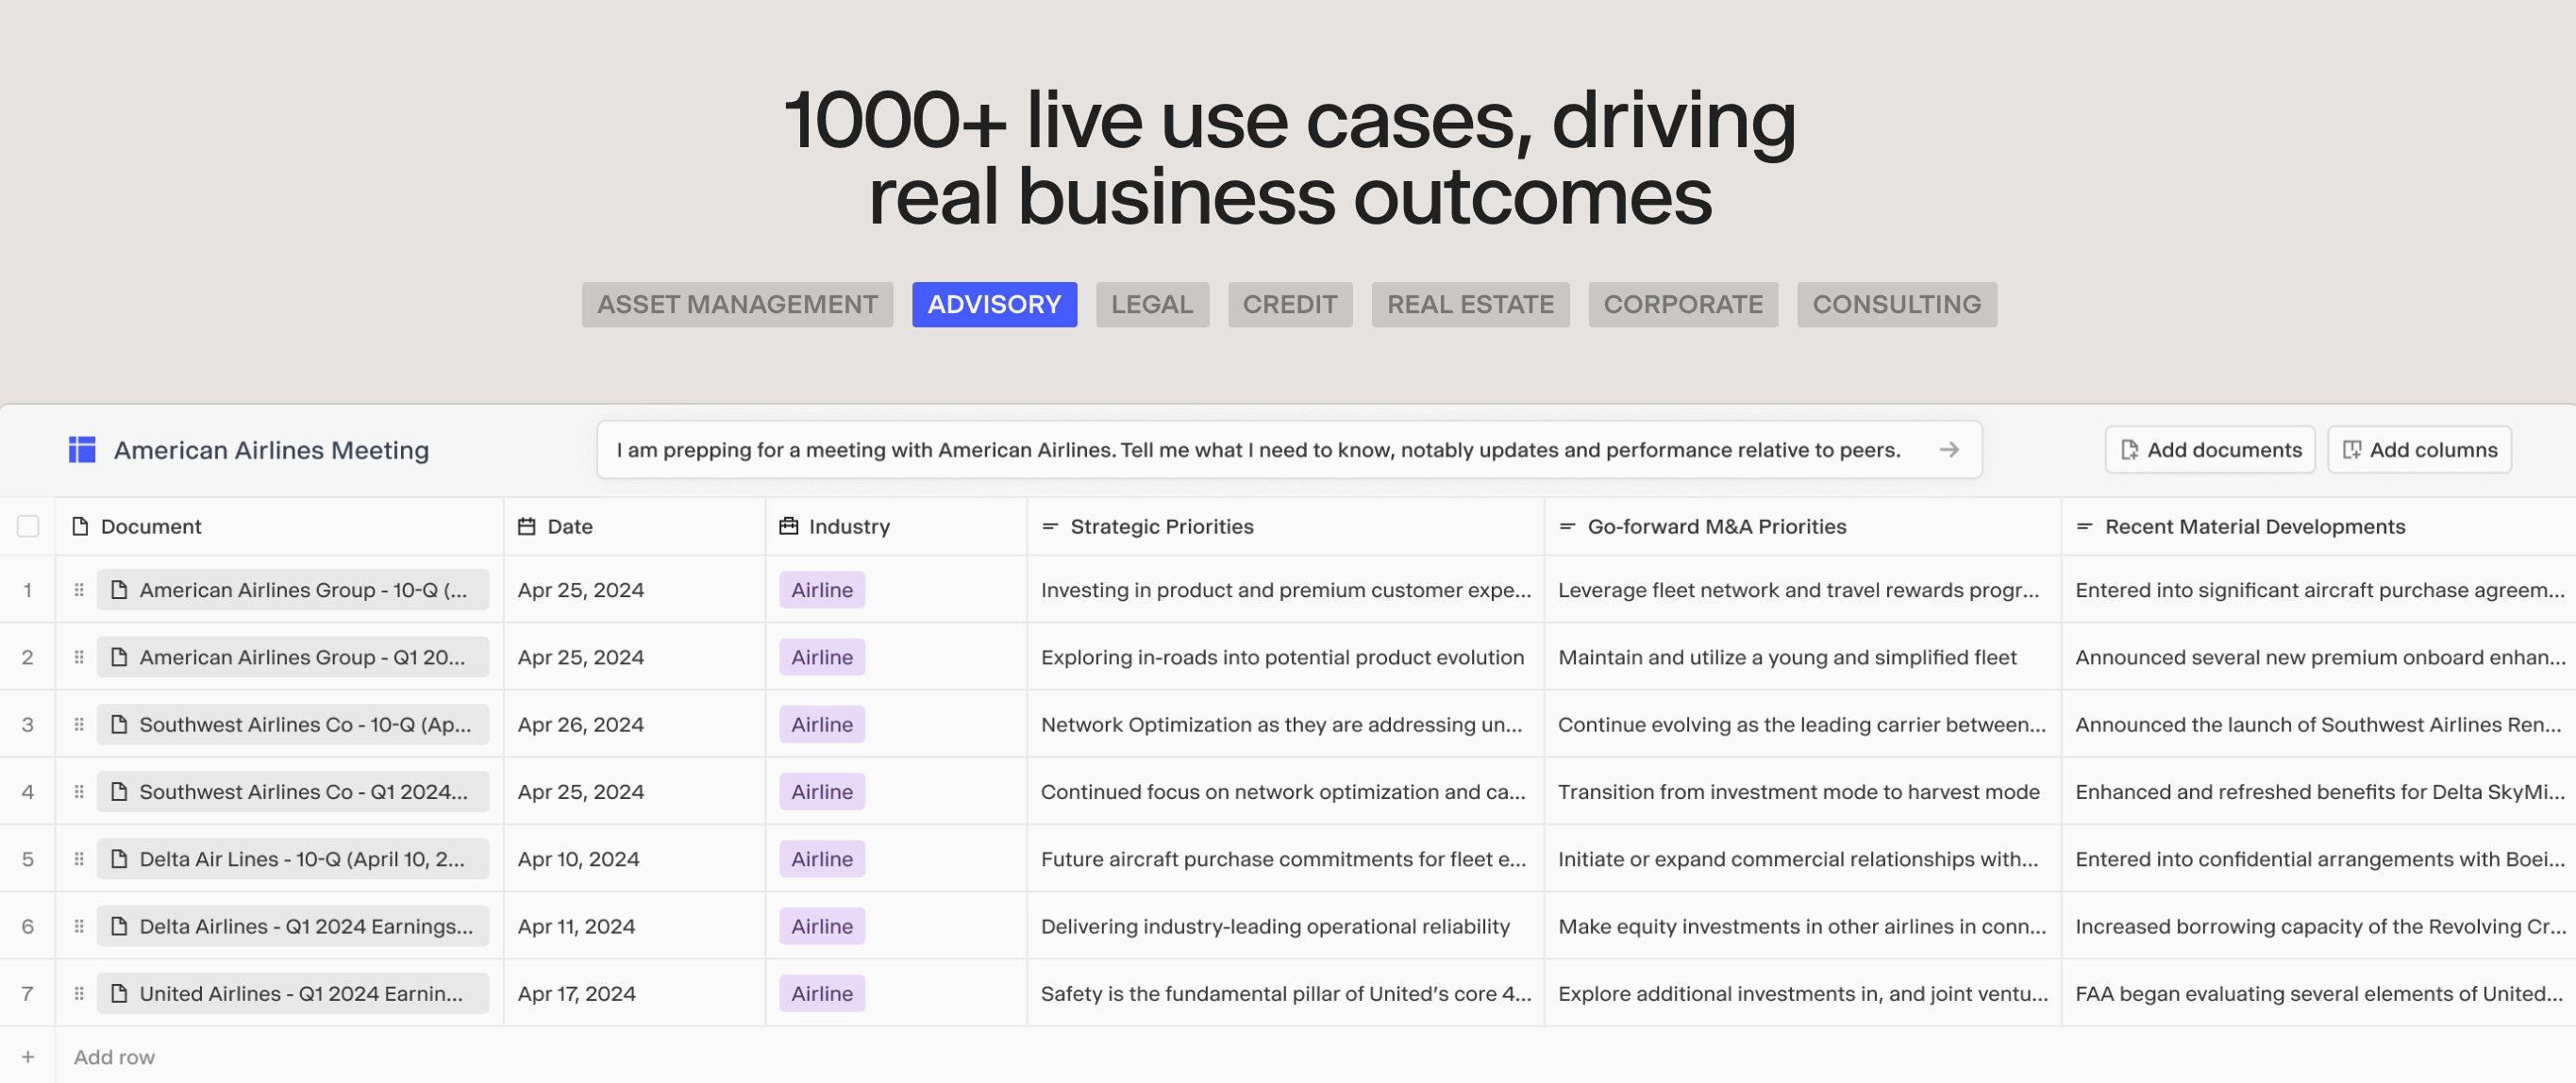Click the Strategic Priorities column header

tap(1285, 526)
